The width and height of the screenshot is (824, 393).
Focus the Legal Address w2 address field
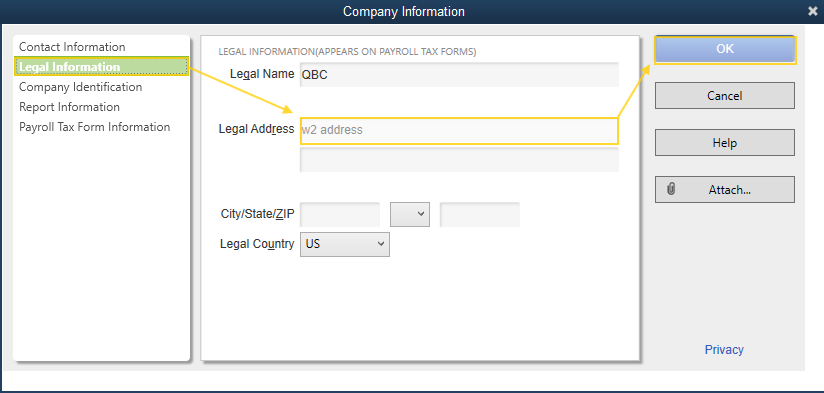[459, 131]
